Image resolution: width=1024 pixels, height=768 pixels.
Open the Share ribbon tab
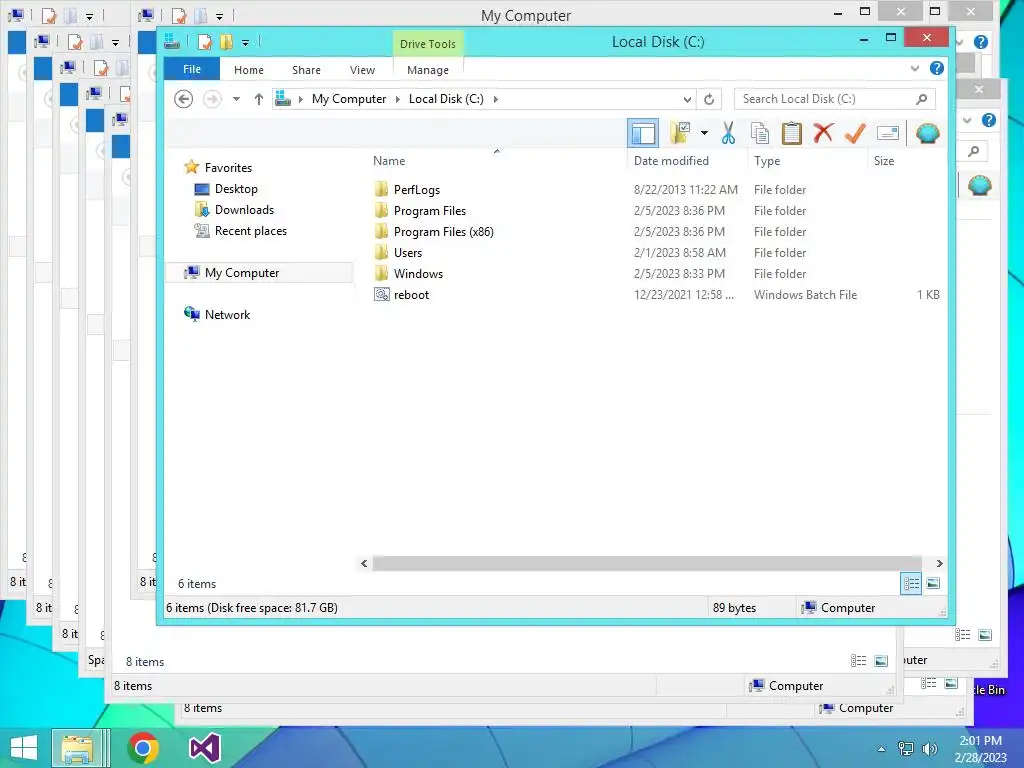[x=306, y=70]
